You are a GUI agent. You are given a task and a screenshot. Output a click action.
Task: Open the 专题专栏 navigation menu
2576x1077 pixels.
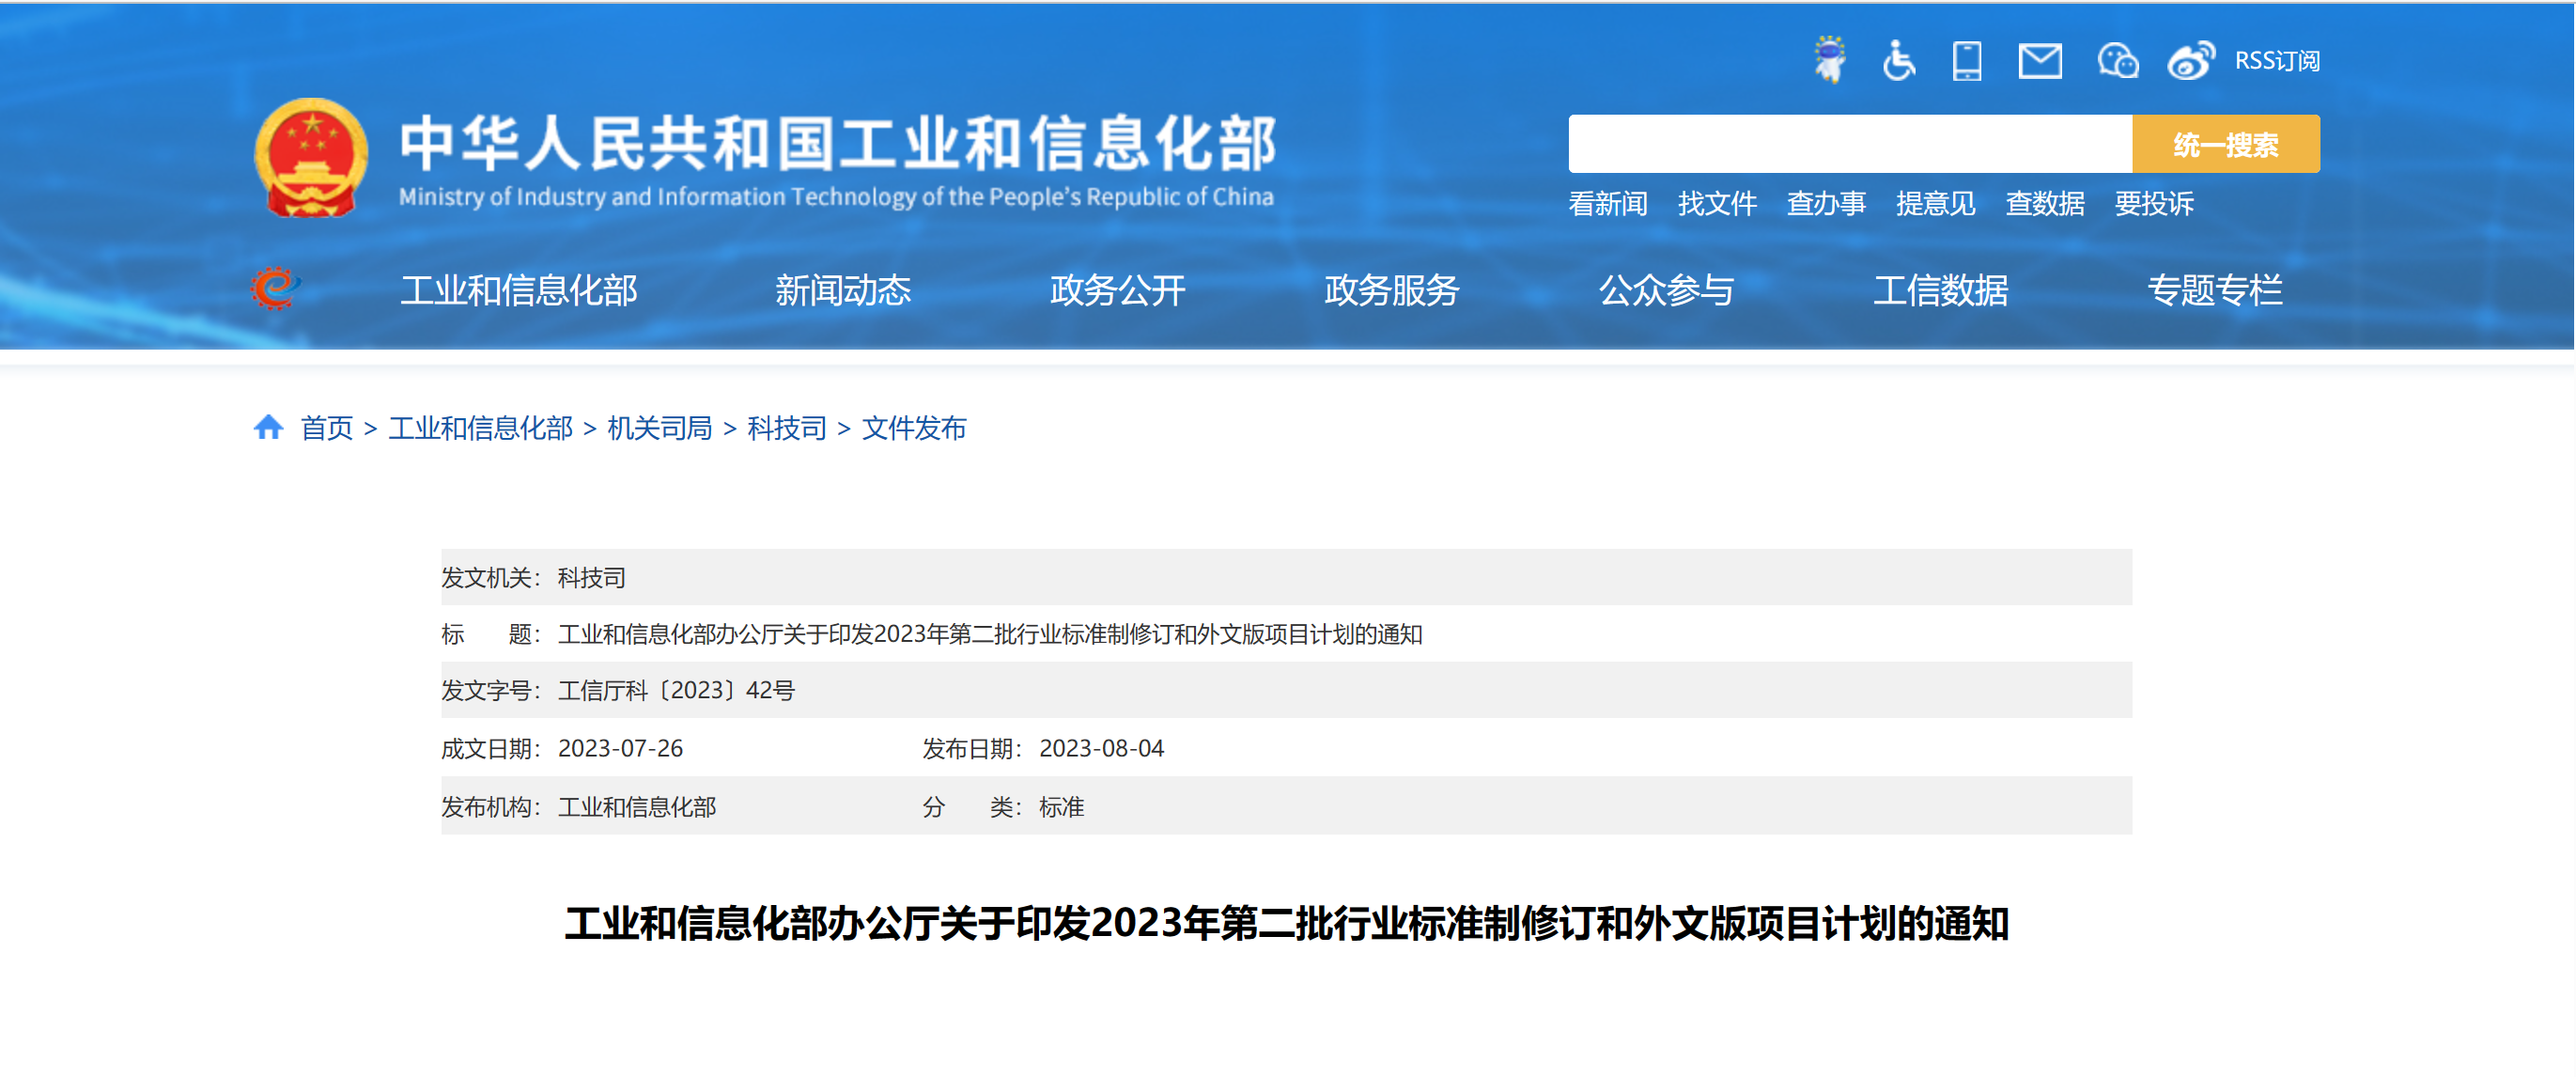tap(2215, 290)
